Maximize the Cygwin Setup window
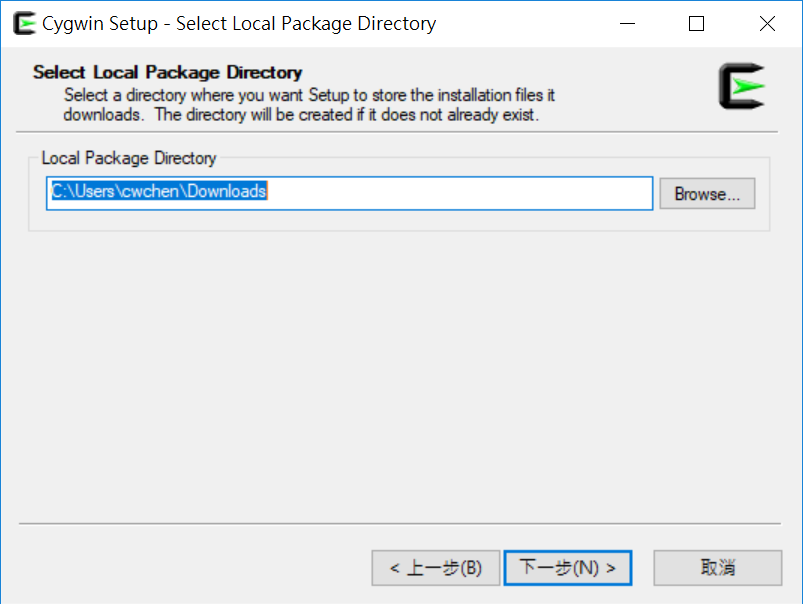 click(x=697, y=24)
